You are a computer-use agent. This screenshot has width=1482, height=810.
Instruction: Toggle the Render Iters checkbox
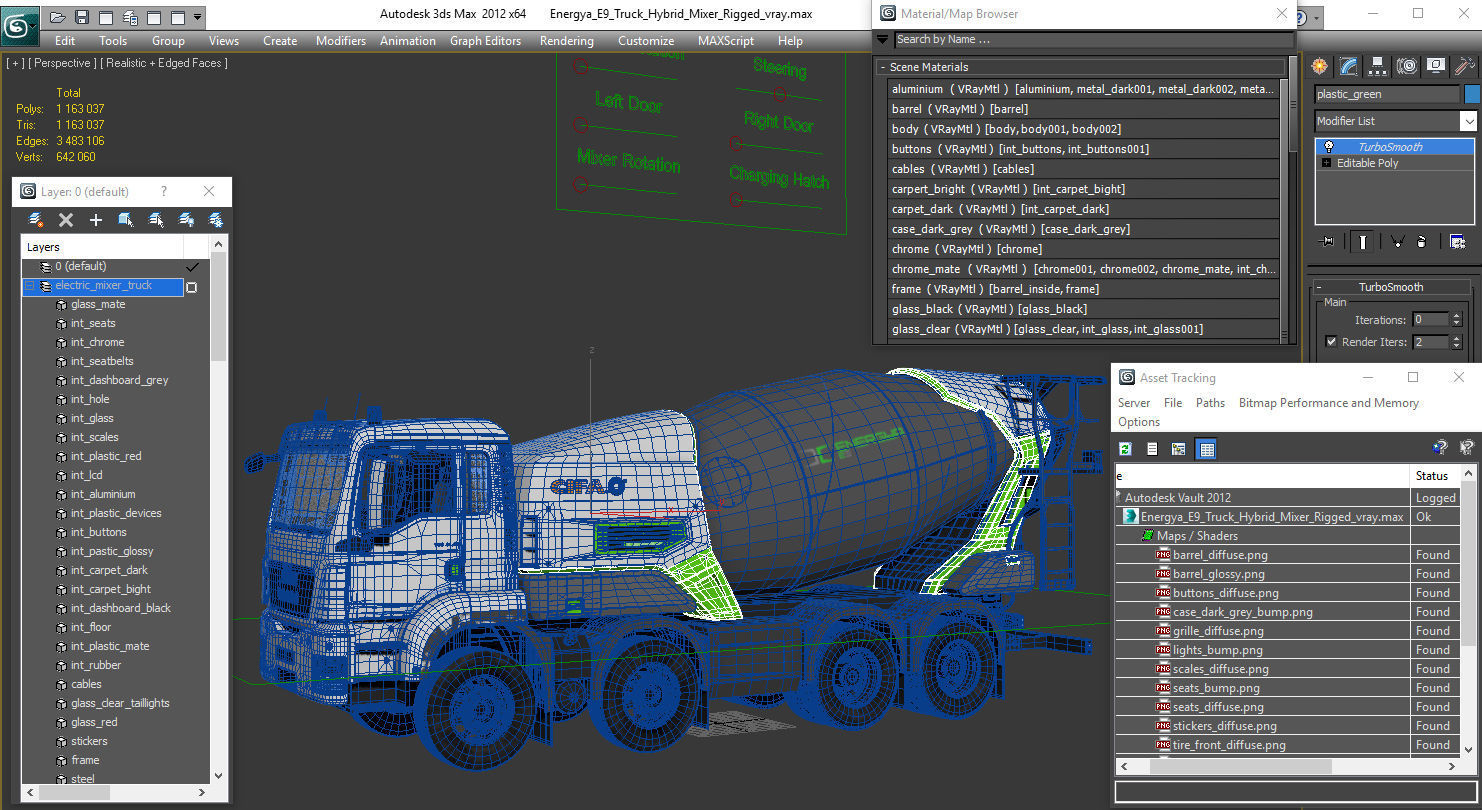point(1331,342)
